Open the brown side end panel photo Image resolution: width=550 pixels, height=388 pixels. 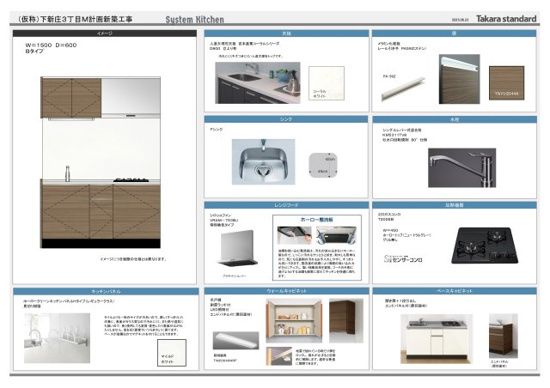(503, 336)
